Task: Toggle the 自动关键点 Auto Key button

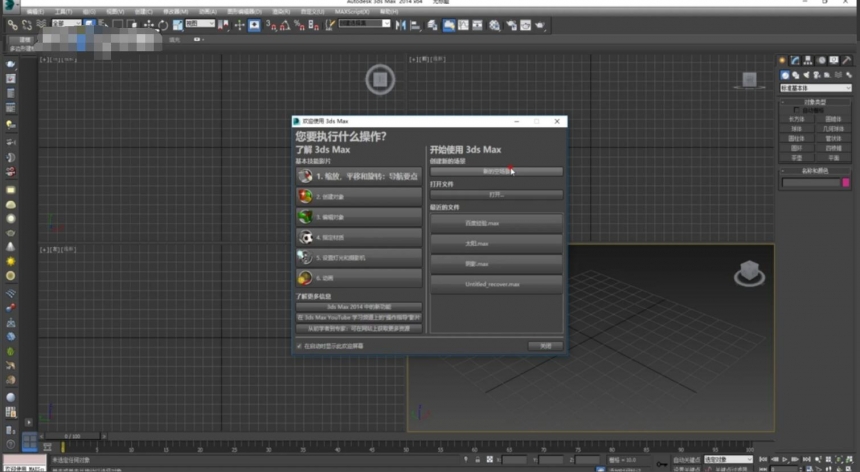Action: pos(687,460)
